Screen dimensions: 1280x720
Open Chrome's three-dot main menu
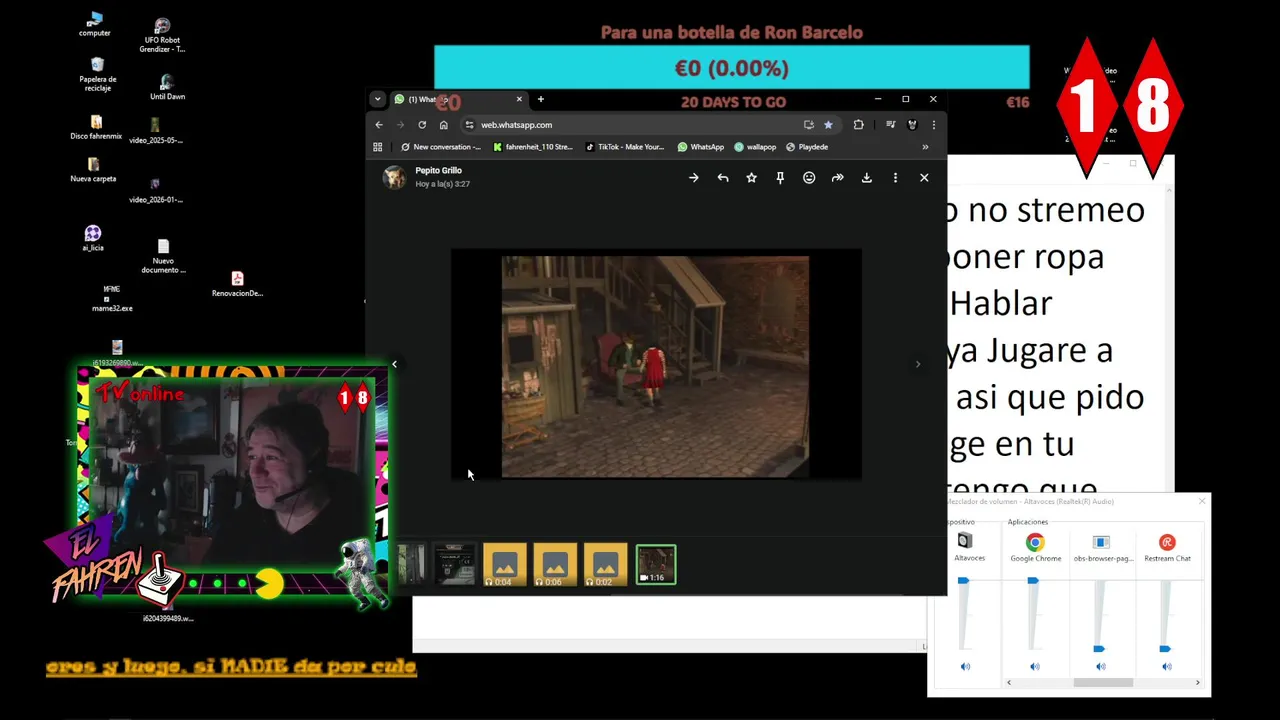(x=934, y=125)
